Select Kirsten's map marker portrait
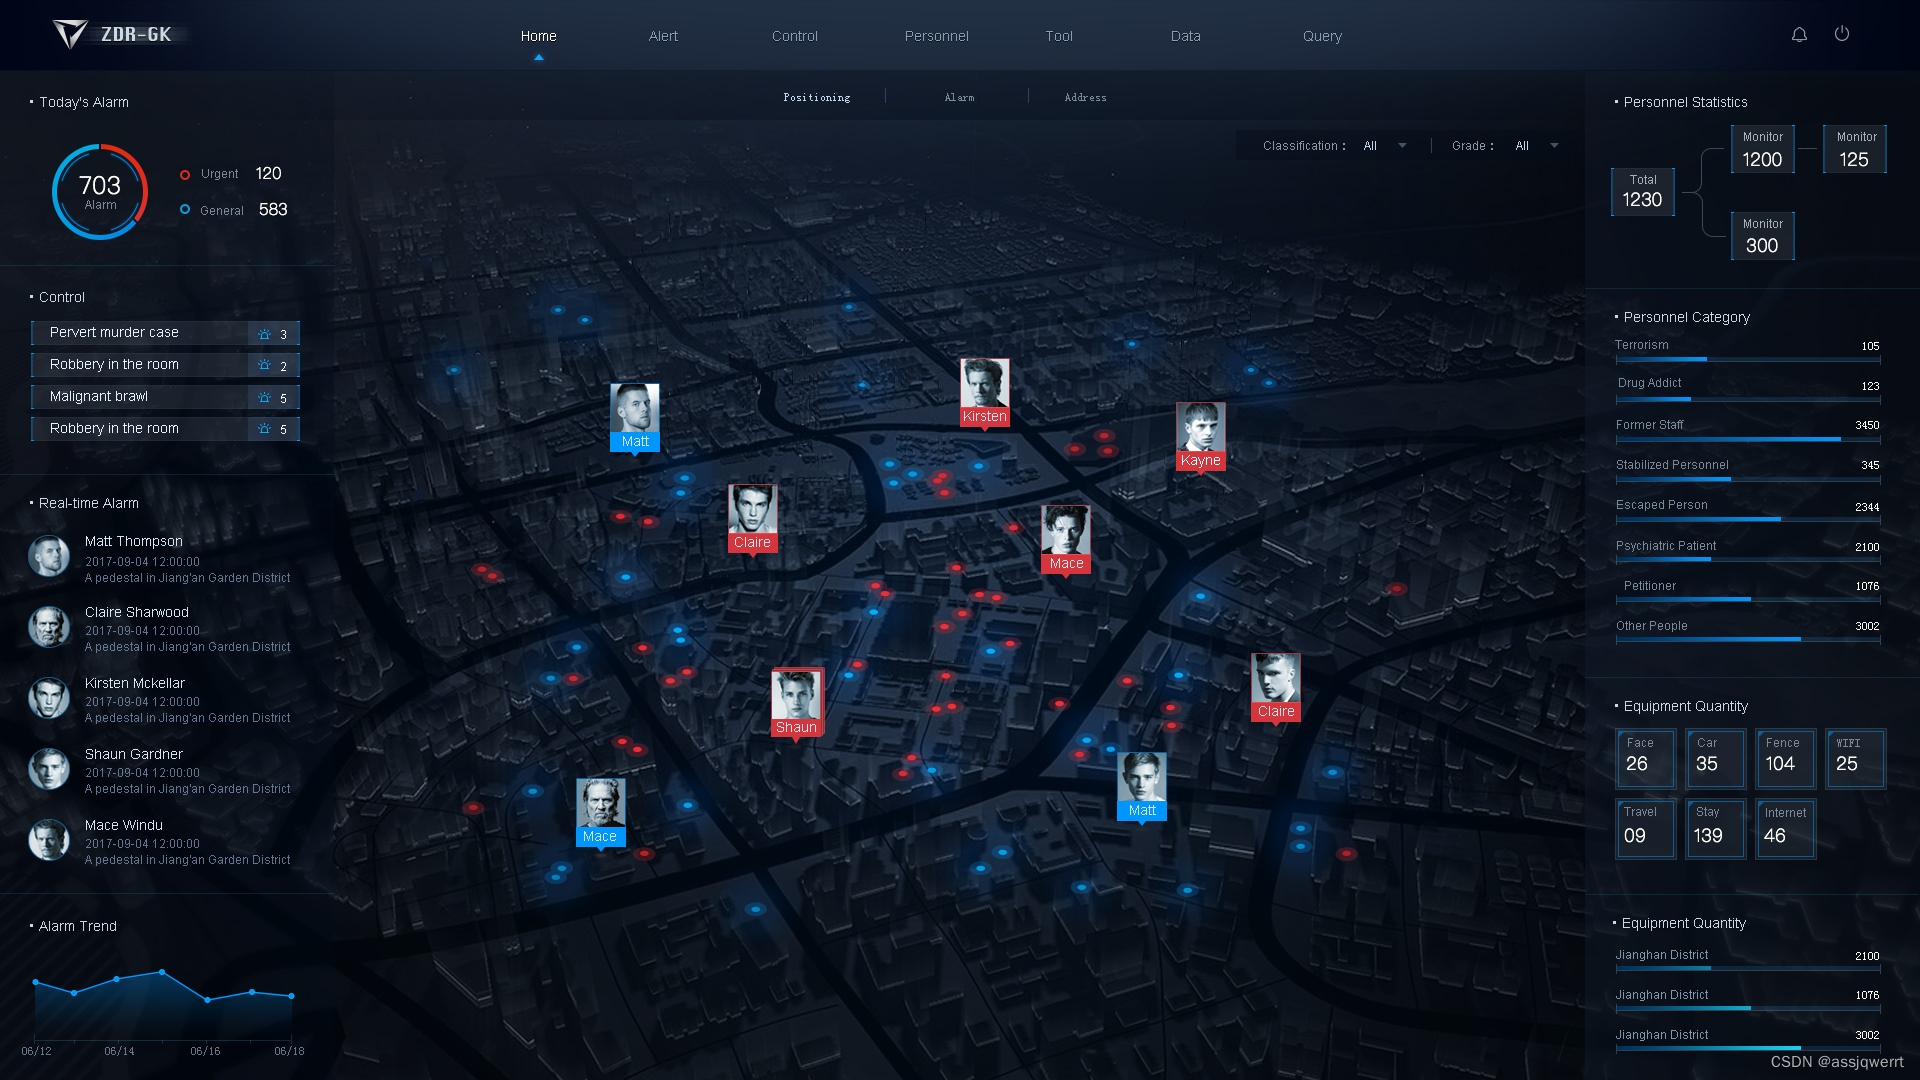The image size is (1920, 1080). [x=984, y=383]
